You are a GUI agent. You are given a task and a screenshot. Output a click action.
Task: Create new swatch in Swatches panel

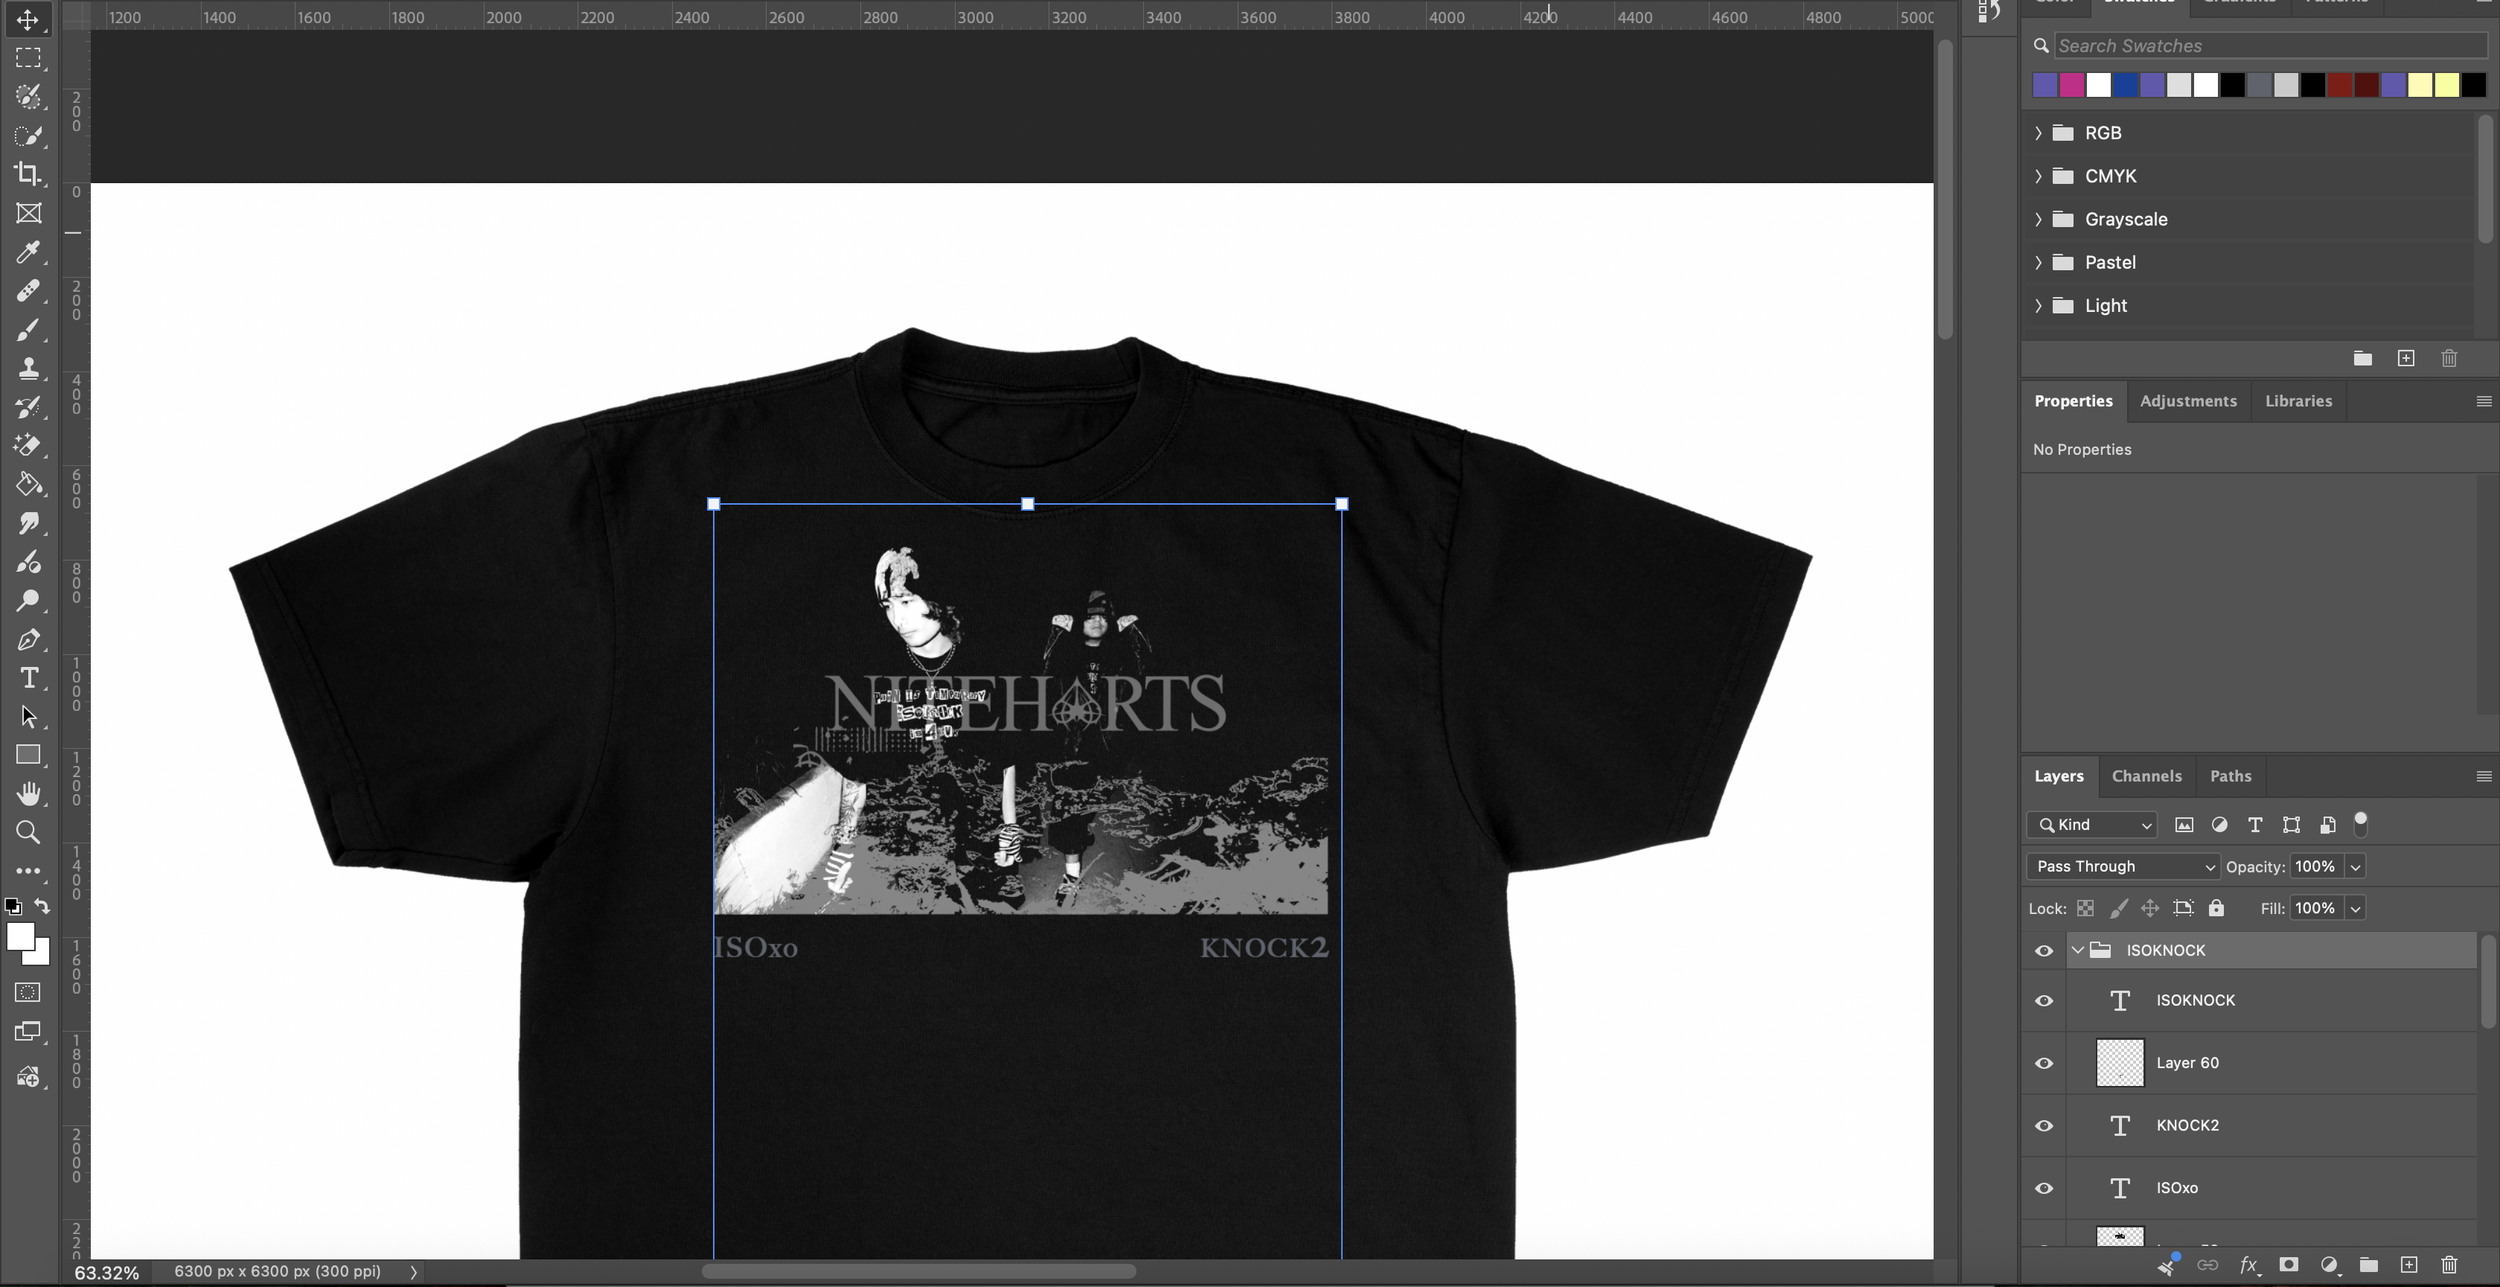click(x=2406, y=358)
